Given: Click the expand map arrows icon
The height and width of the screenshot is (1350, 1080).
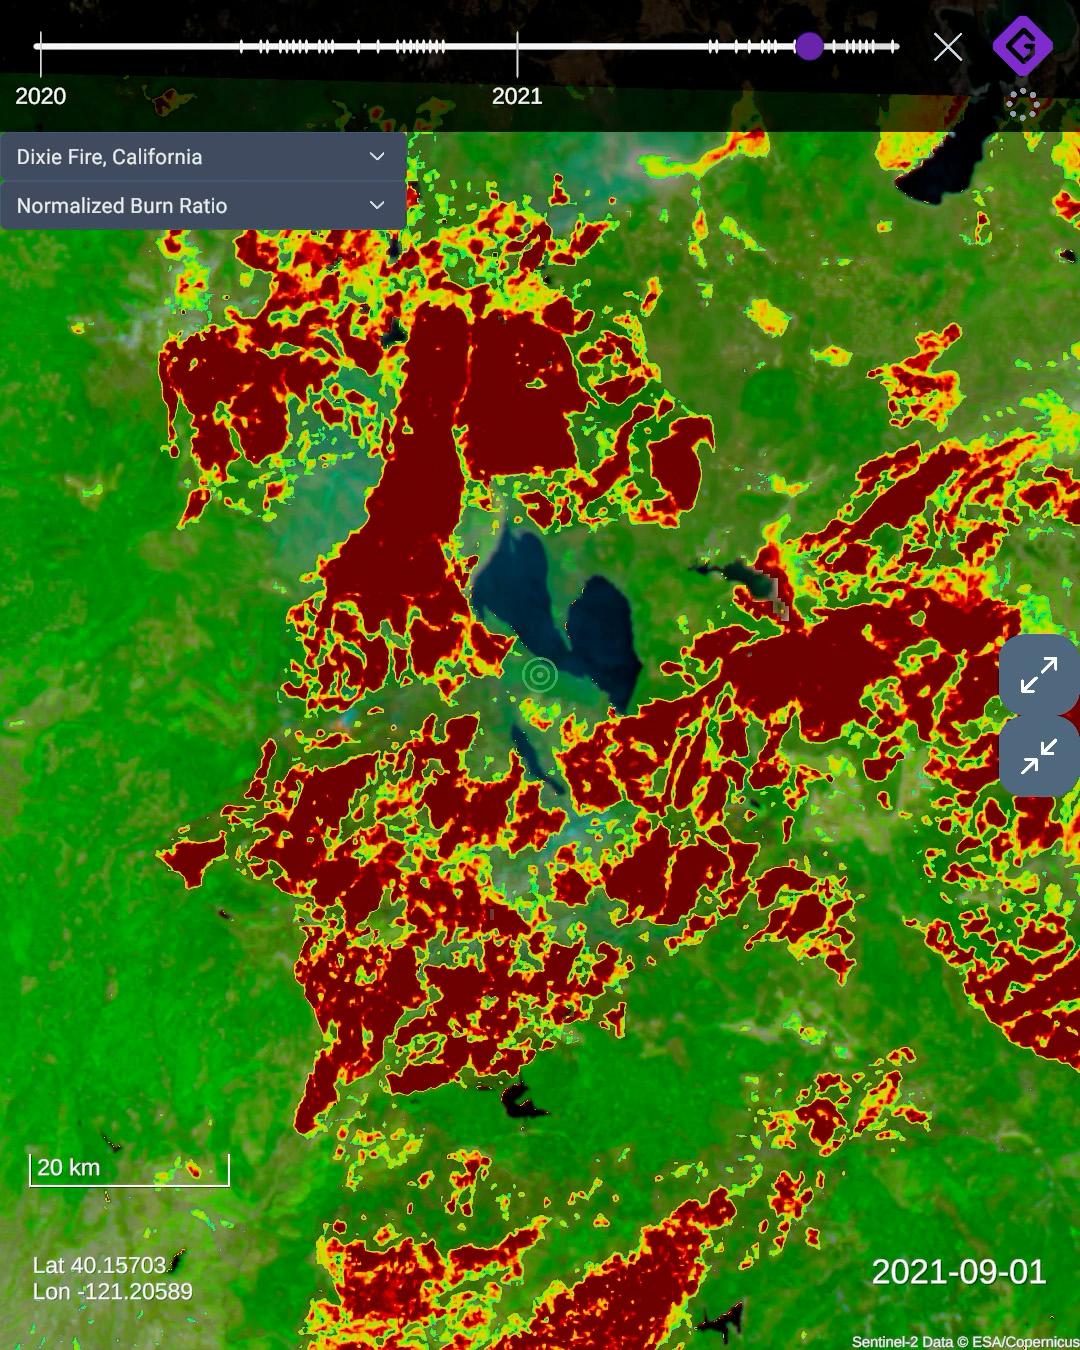Looking at the screenshot, I should coord(1039,675).
